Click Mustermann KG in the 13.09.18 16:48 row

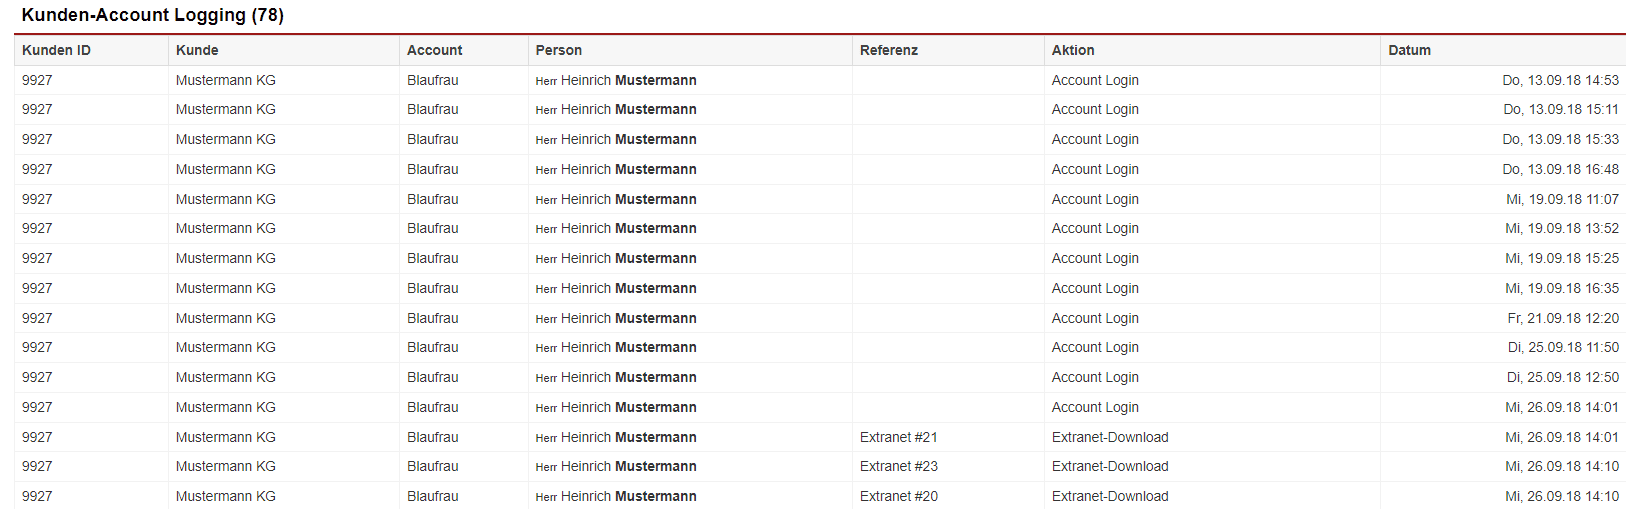[225, 169]
